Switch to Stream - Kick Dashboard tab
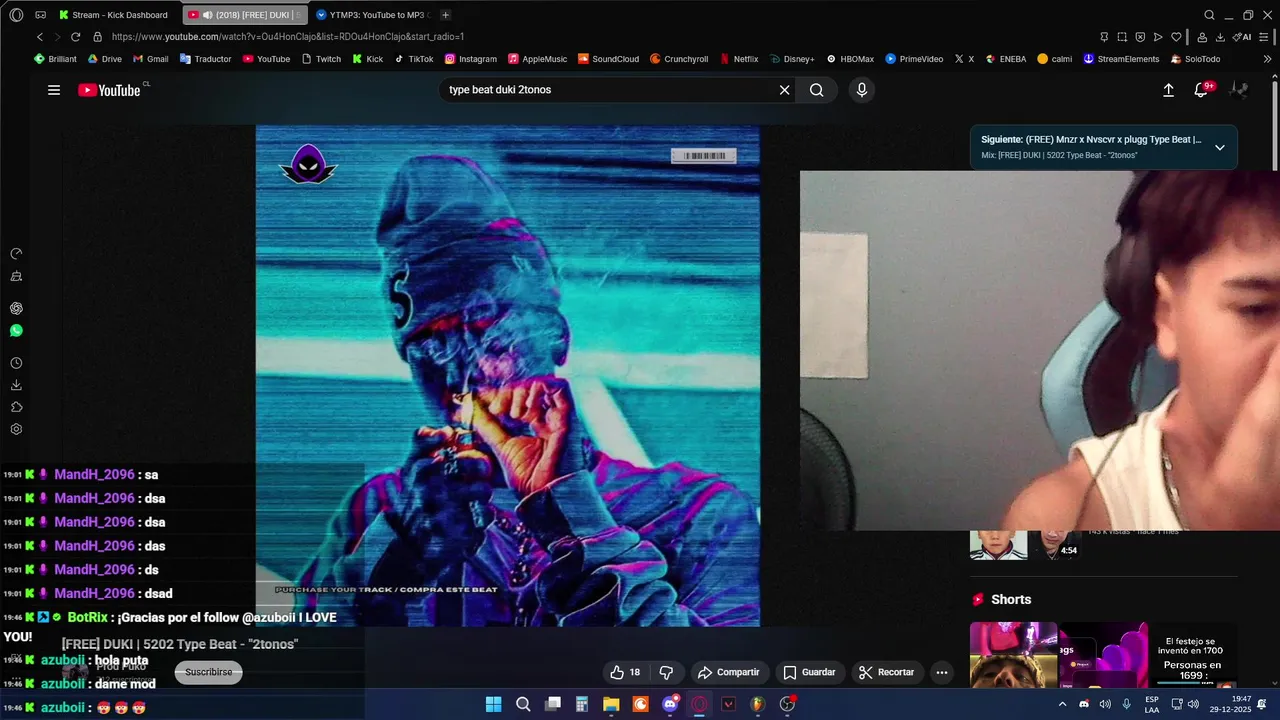 [113, 15]
